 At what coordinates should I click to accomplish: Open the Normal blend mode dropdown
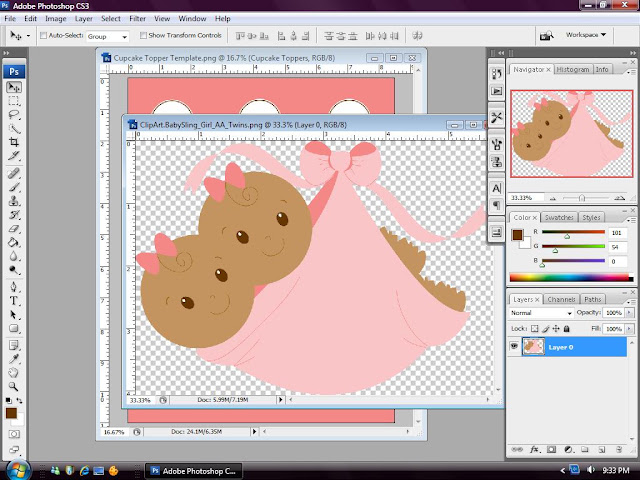(x=541, y=313)
